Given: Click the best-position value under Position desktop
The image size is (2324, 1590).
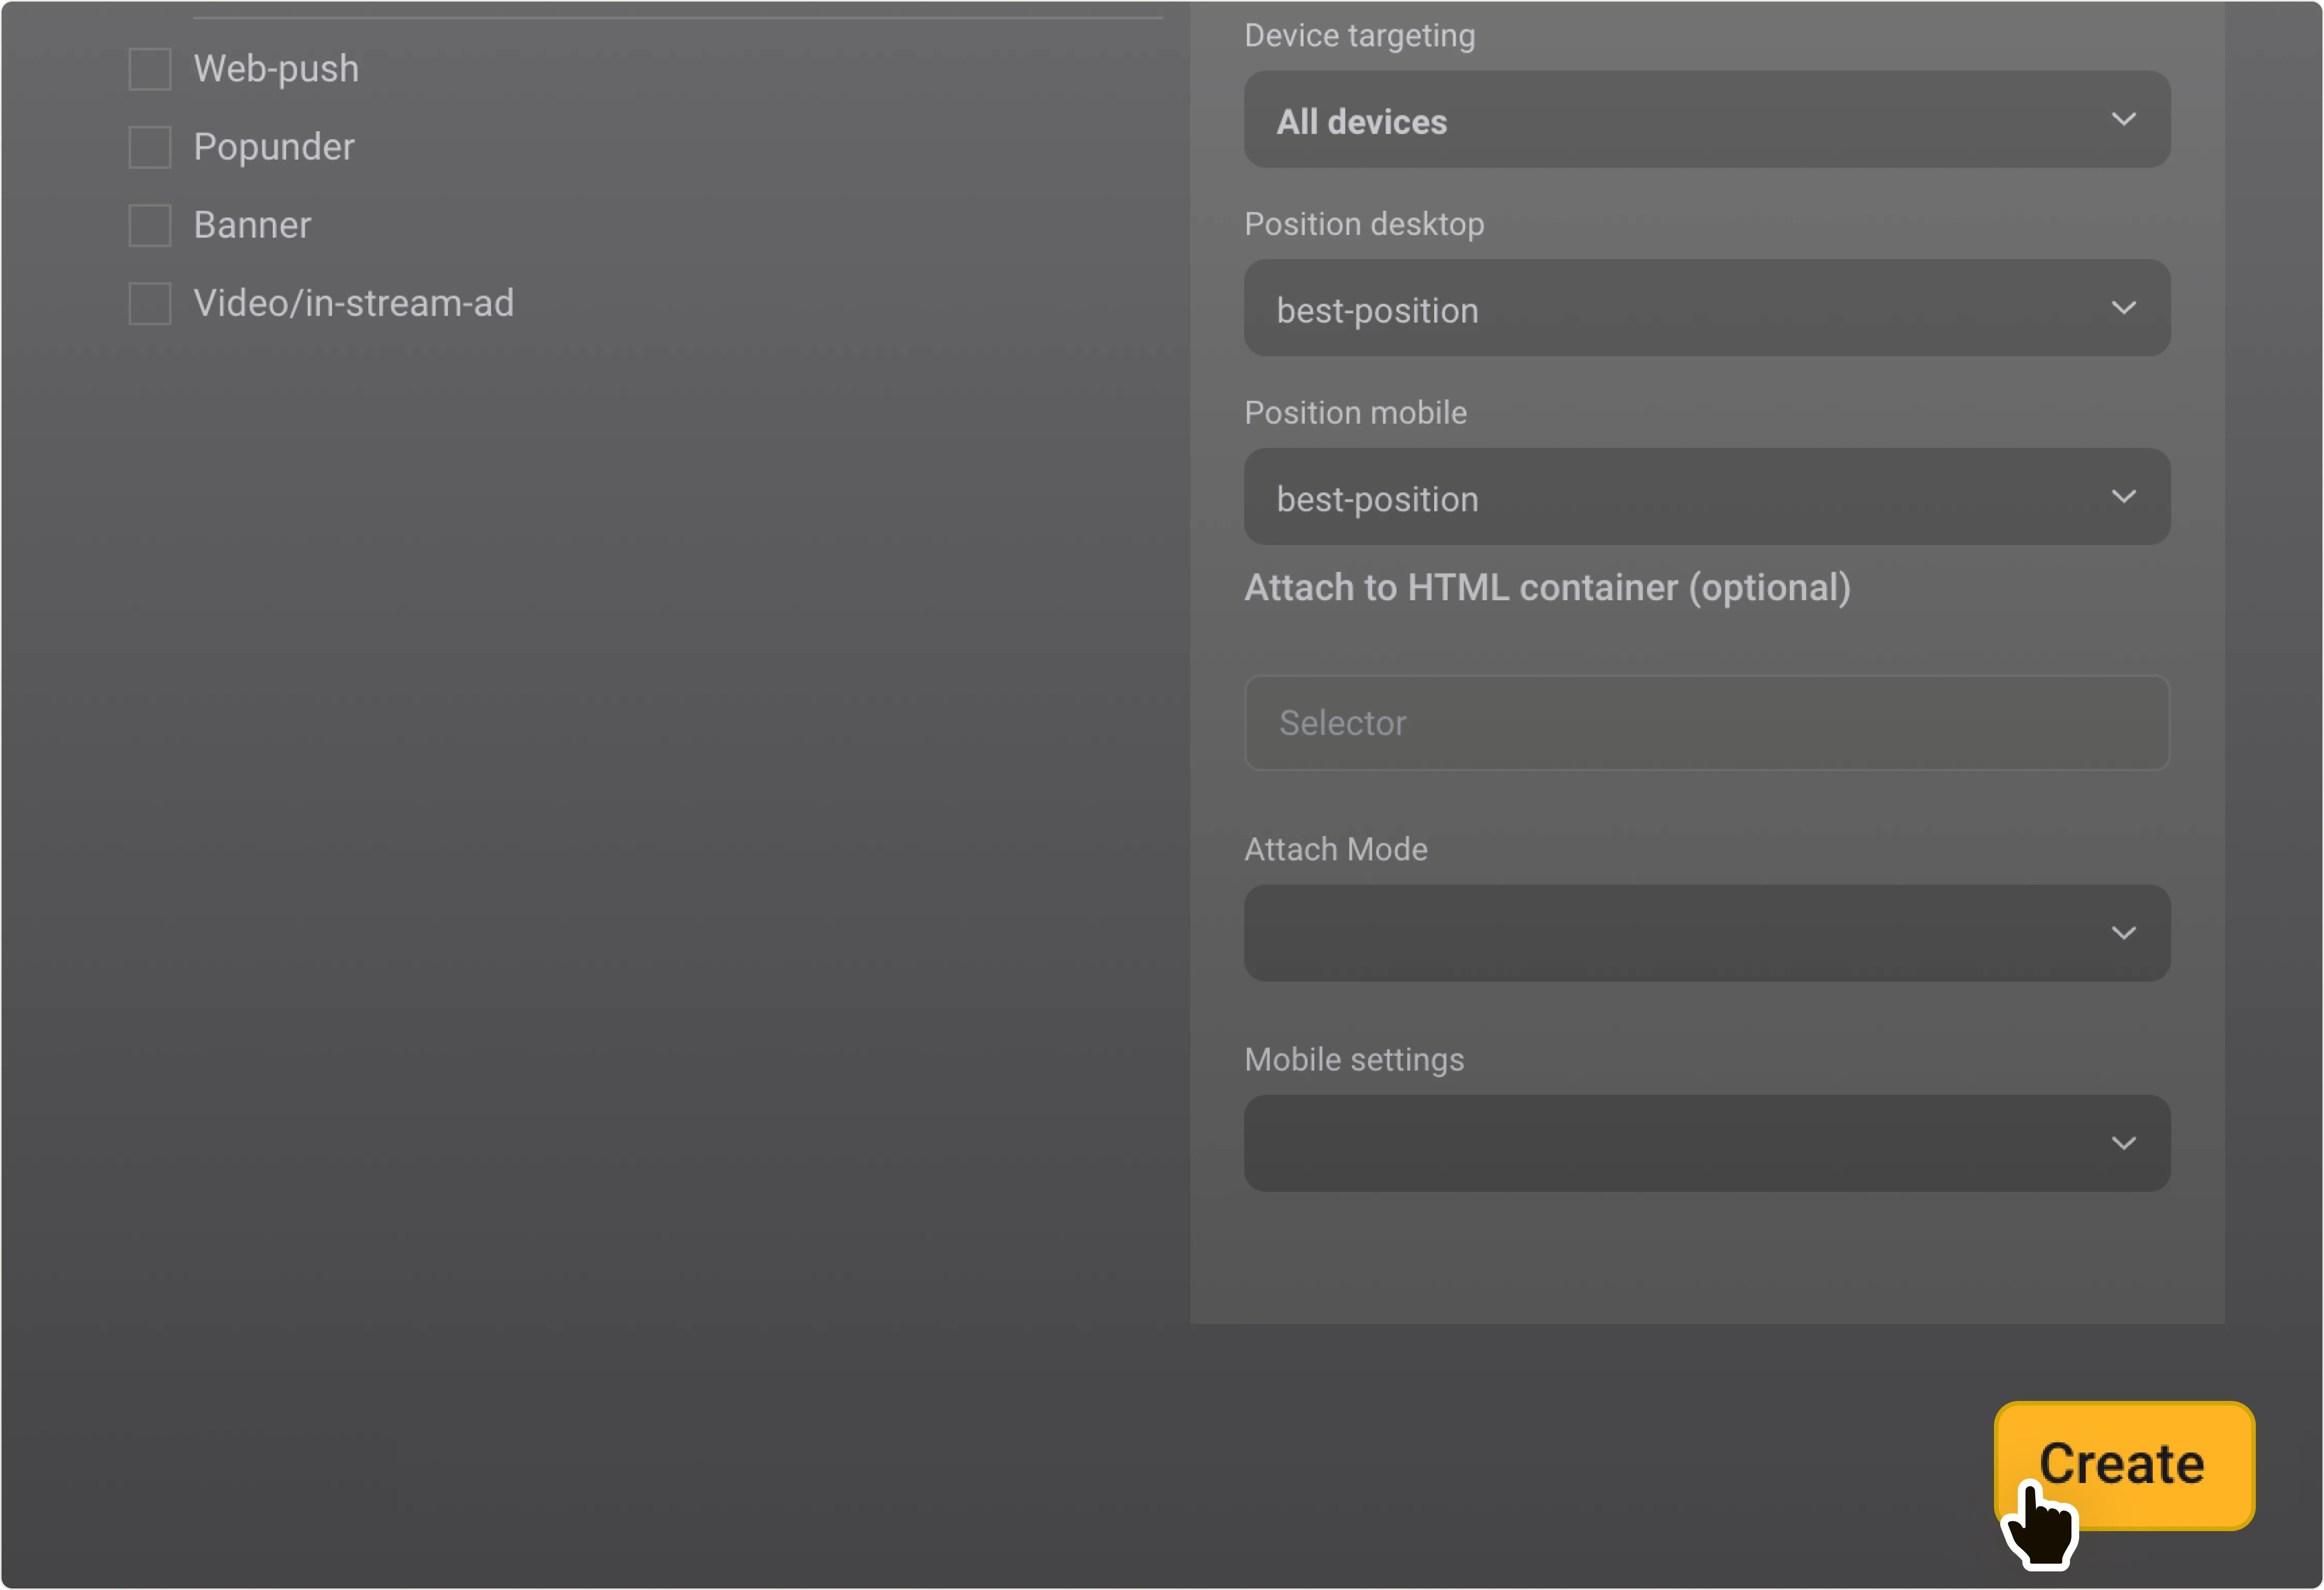Looking at the screenshot, I should pos(1377,310).
